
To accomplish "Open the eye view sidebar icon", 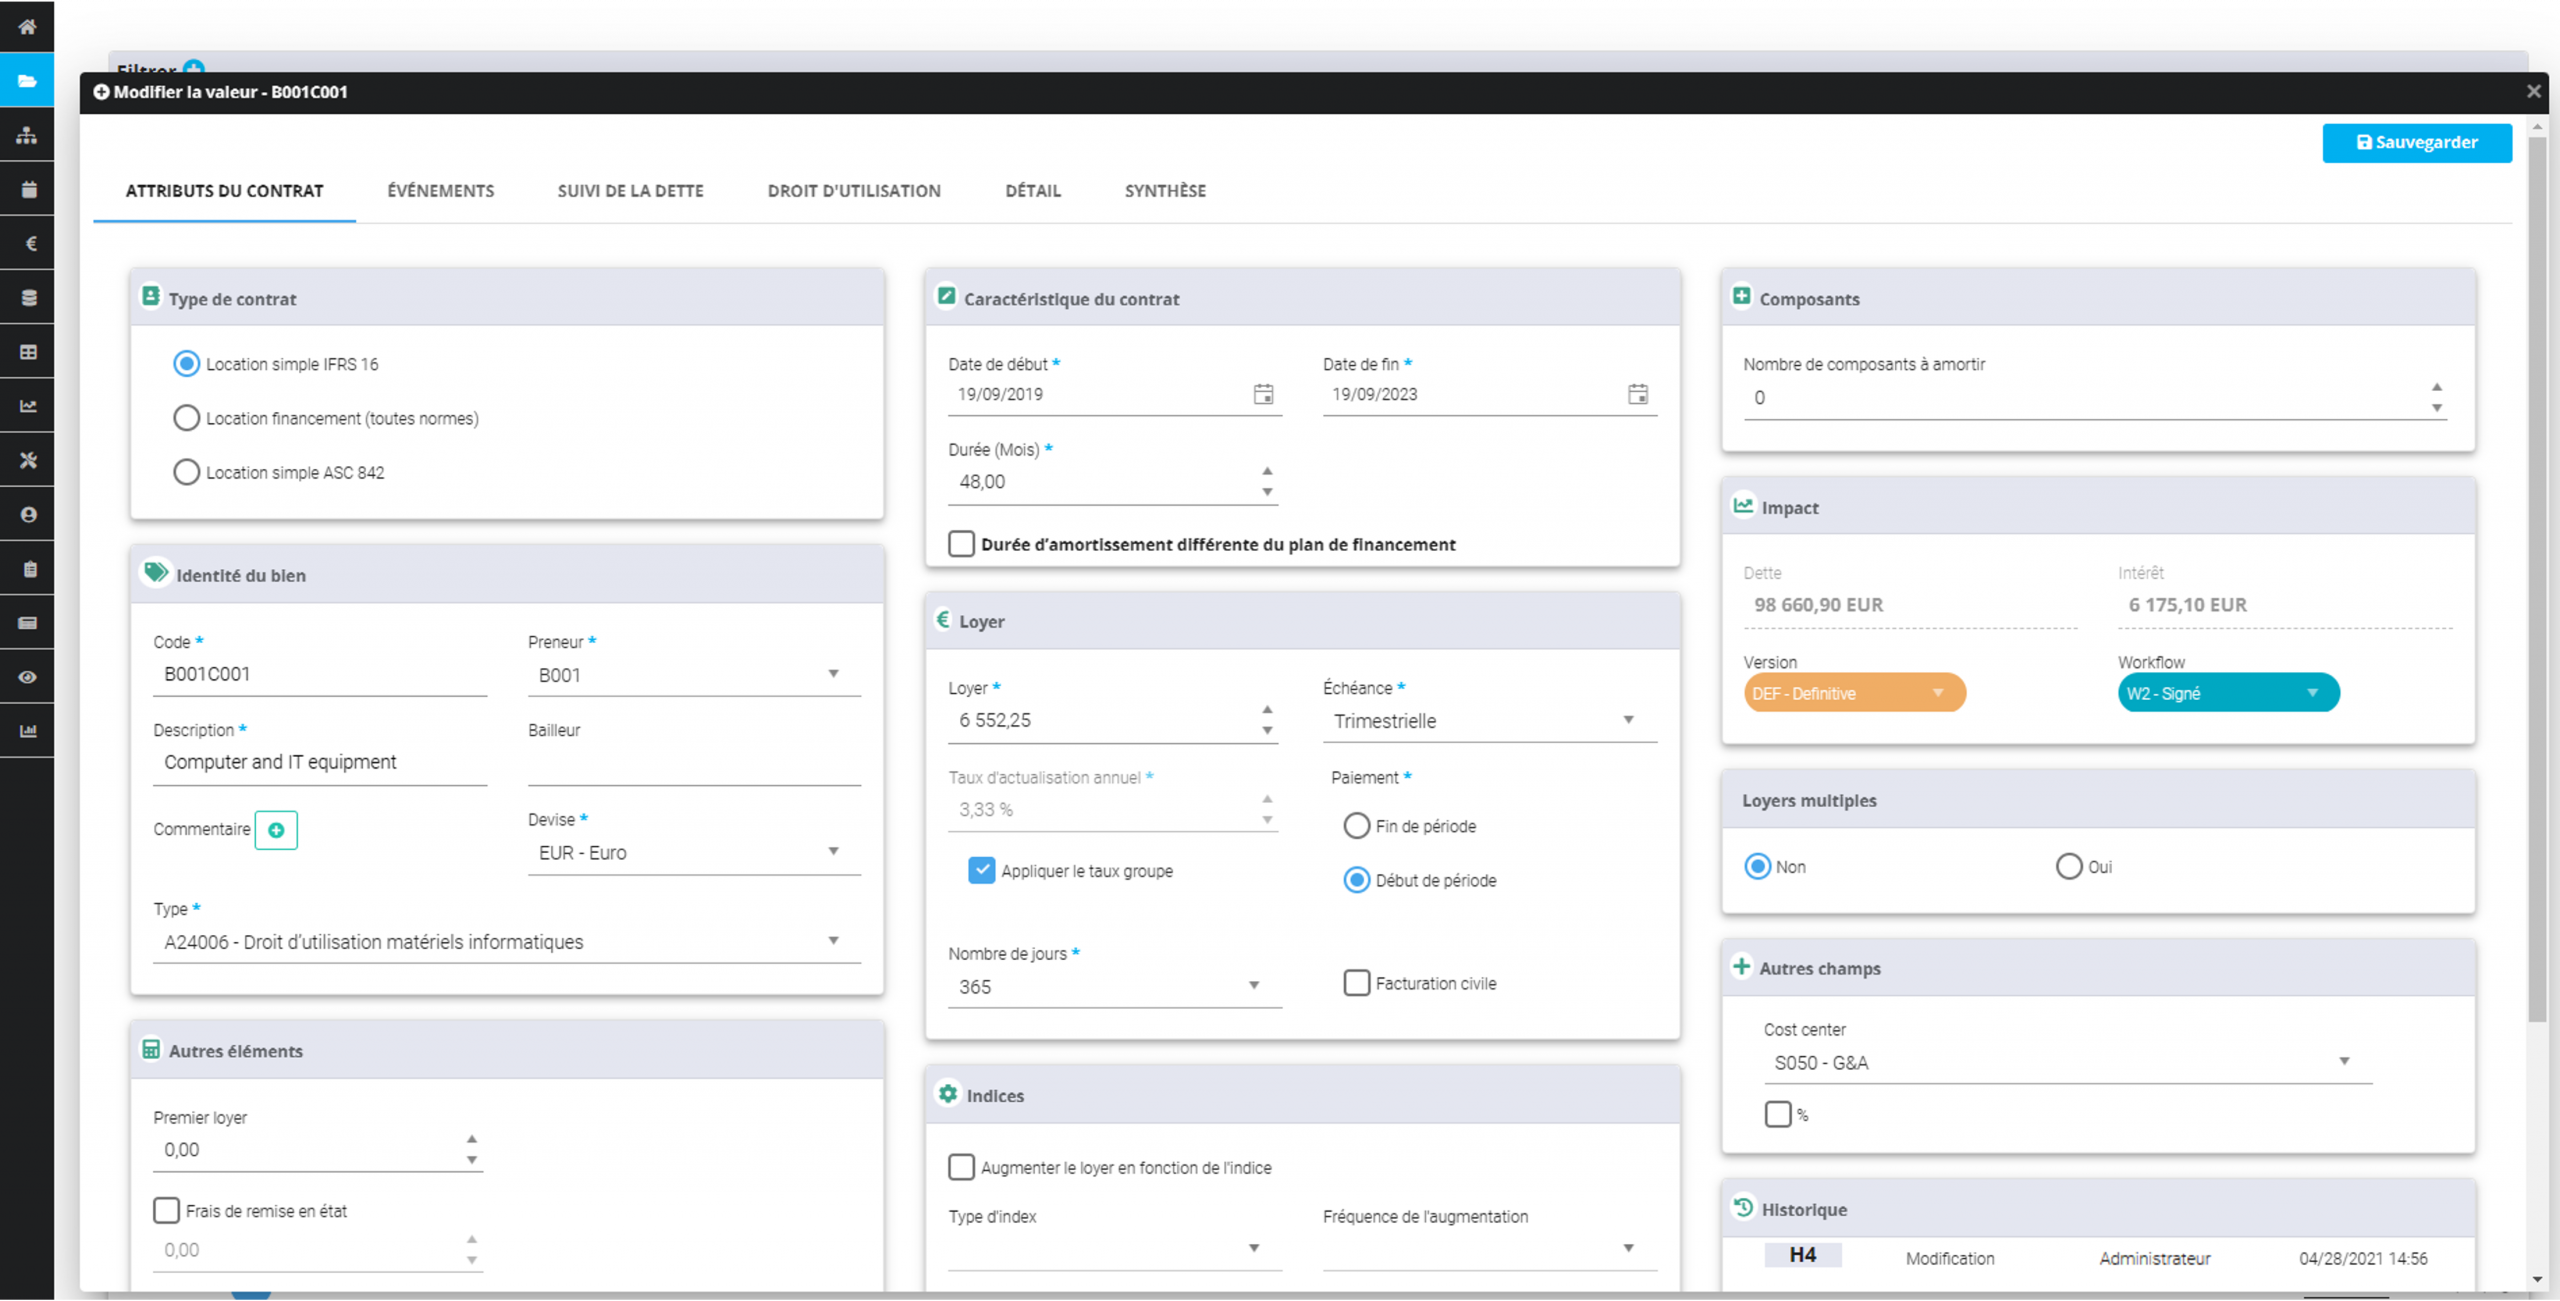I will coord(28,677).
